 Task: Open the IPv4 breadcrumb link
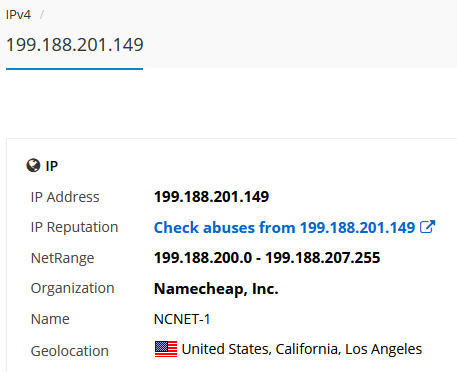click(x=18, y=15)
